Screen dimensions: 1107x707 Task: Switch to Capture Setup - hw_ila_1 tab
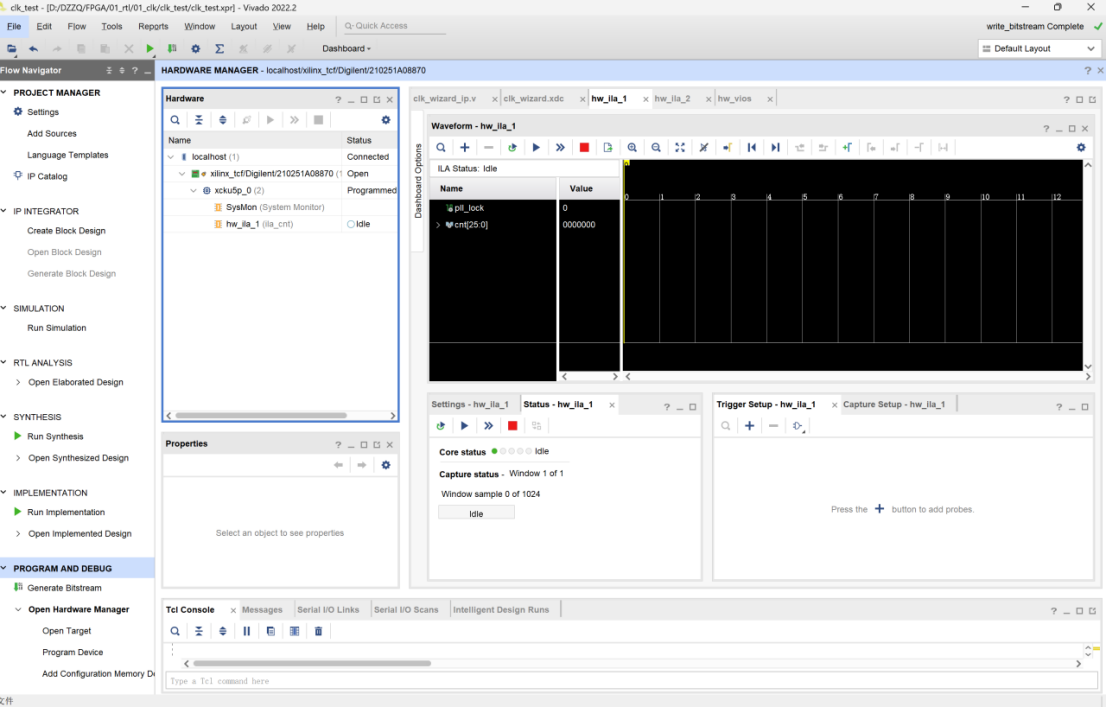894,405
